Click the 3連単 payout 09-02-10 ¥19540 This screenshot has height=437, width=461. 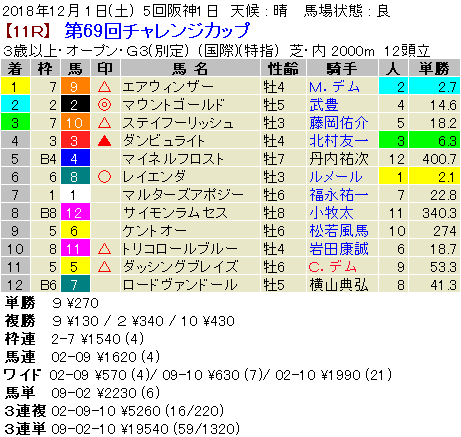tap(145, 429)
